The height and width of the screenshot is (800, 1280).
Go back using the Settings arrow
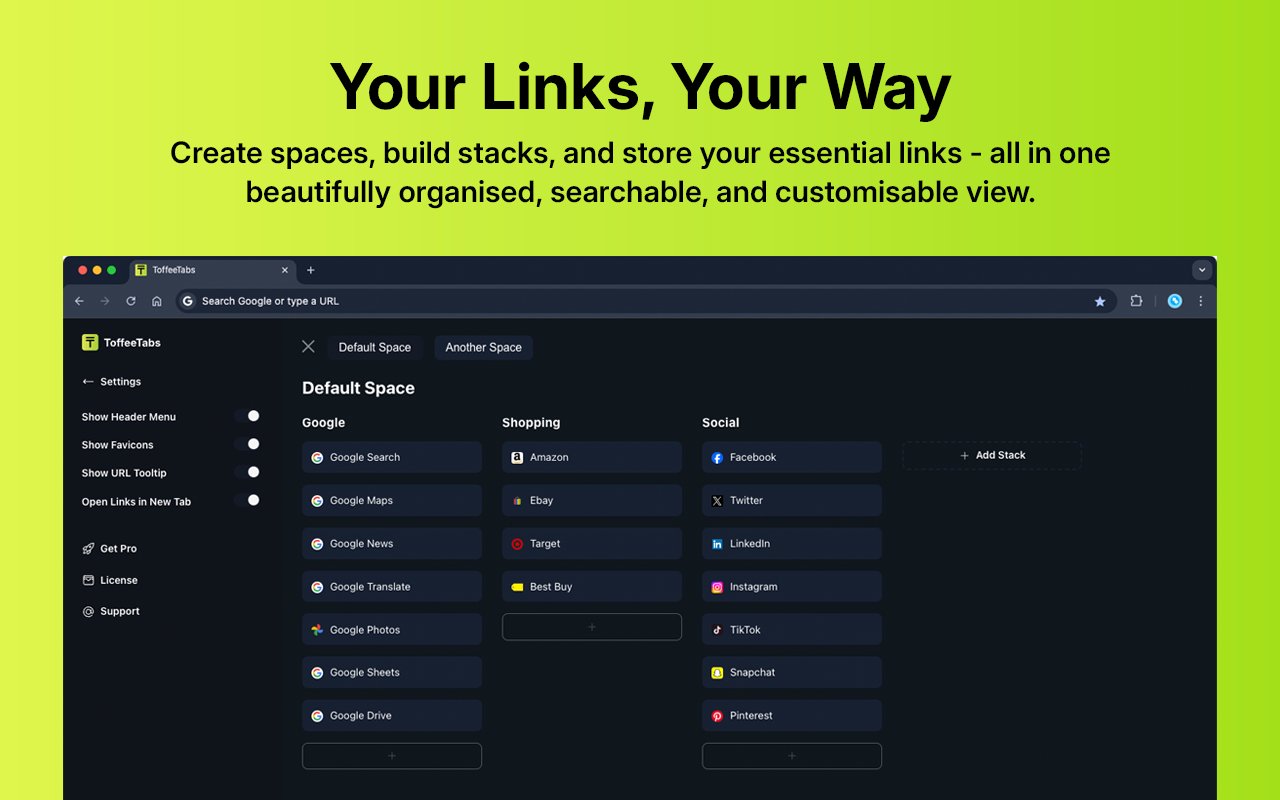88,382
